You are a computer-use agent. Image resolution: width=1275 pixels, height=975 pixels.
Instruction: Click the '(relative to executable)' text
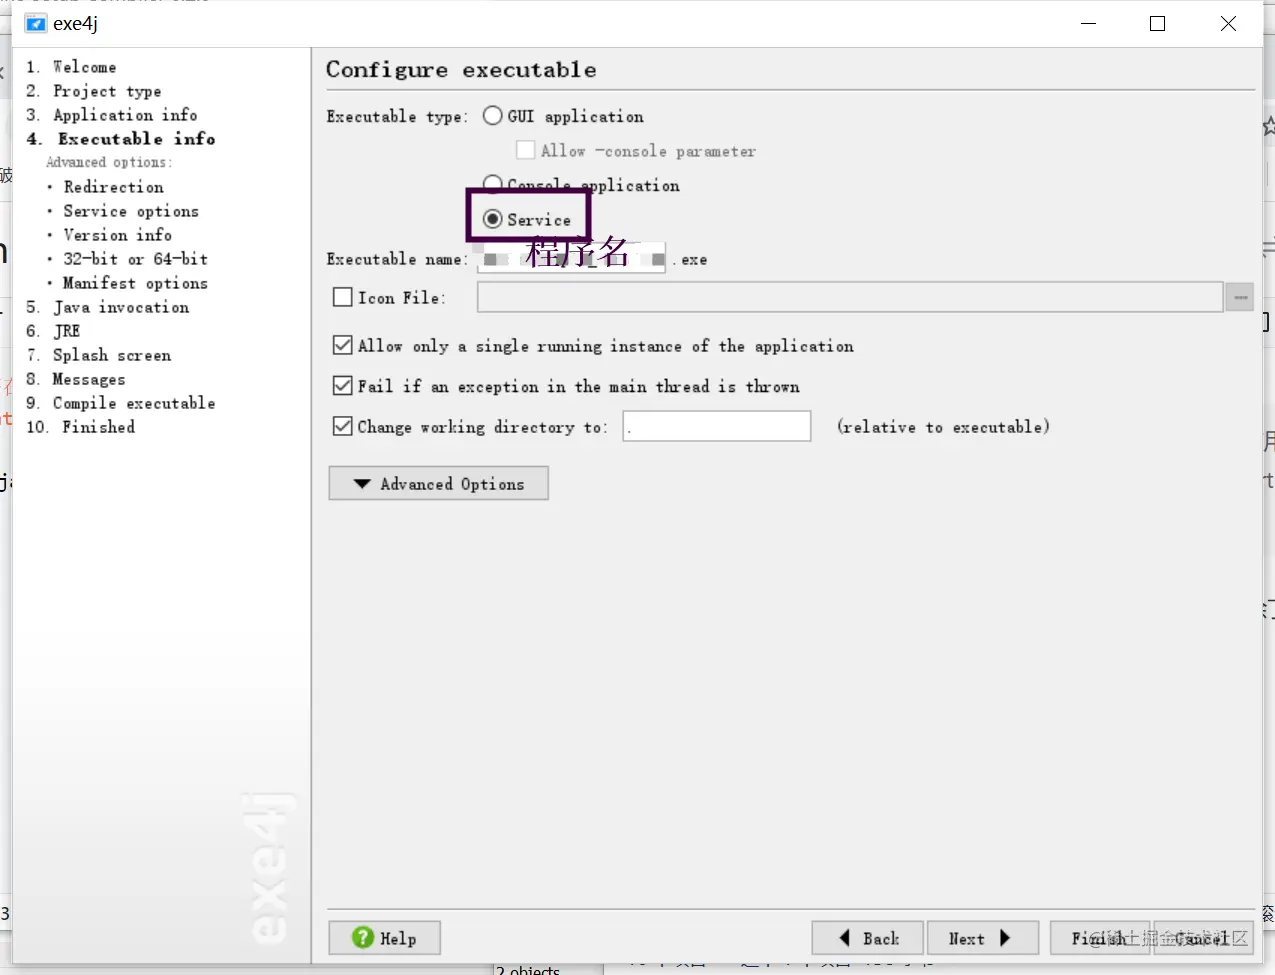[944, 427]
